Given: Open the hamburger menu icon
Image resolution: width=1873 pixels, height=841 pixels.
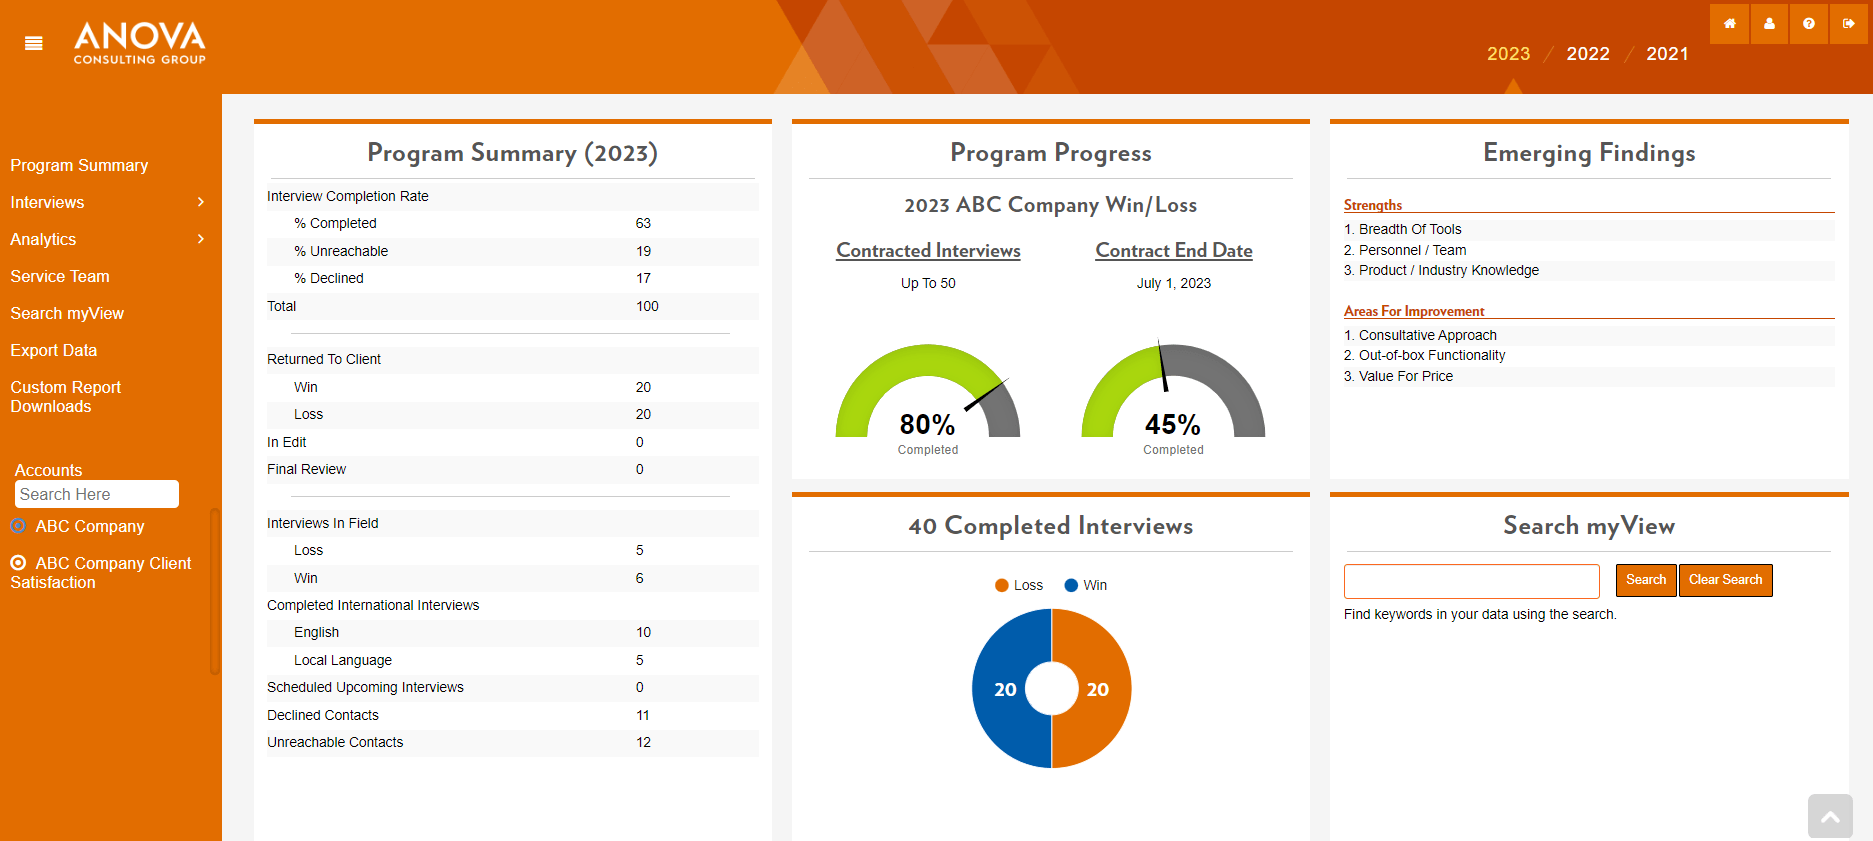Looking at the screenshot, I should [x=34, y=43].
